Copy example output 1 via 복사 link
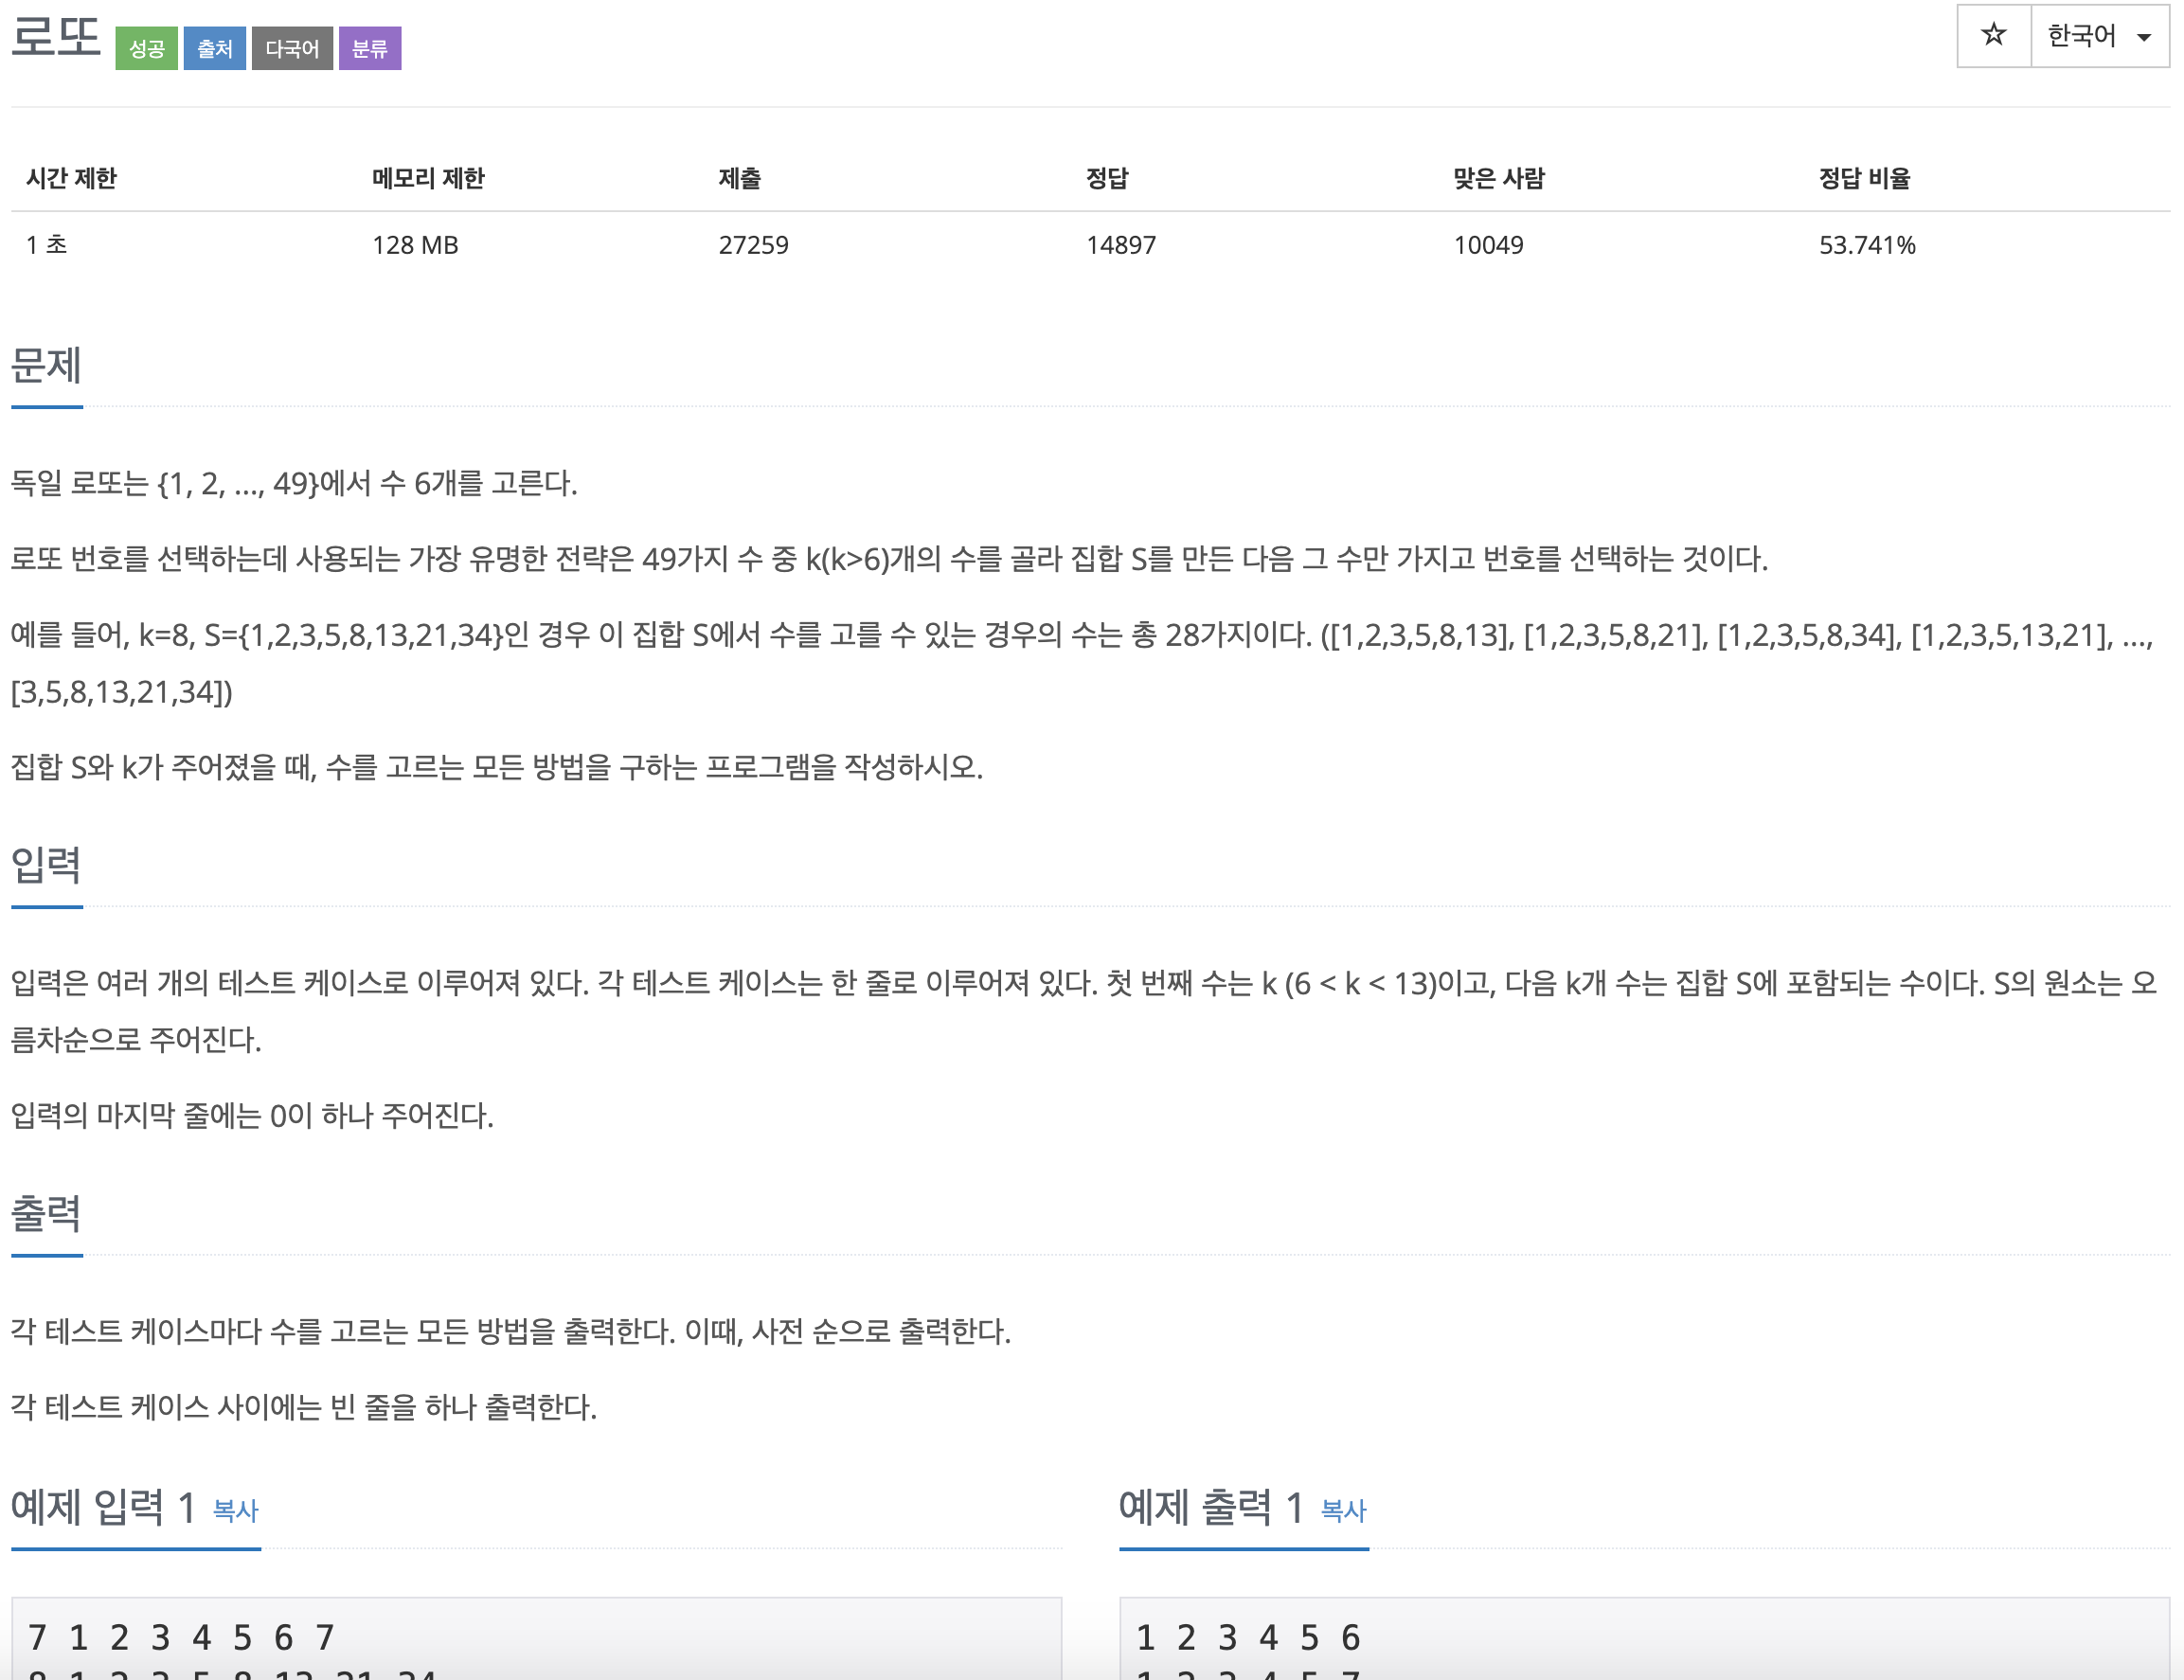 click(1342, 1510)
